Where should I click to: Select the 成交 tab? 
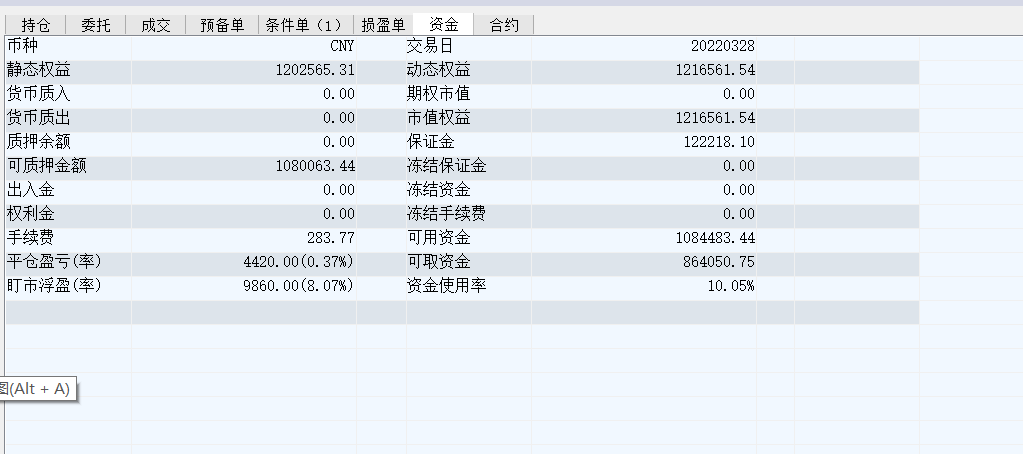coord(156,25)
